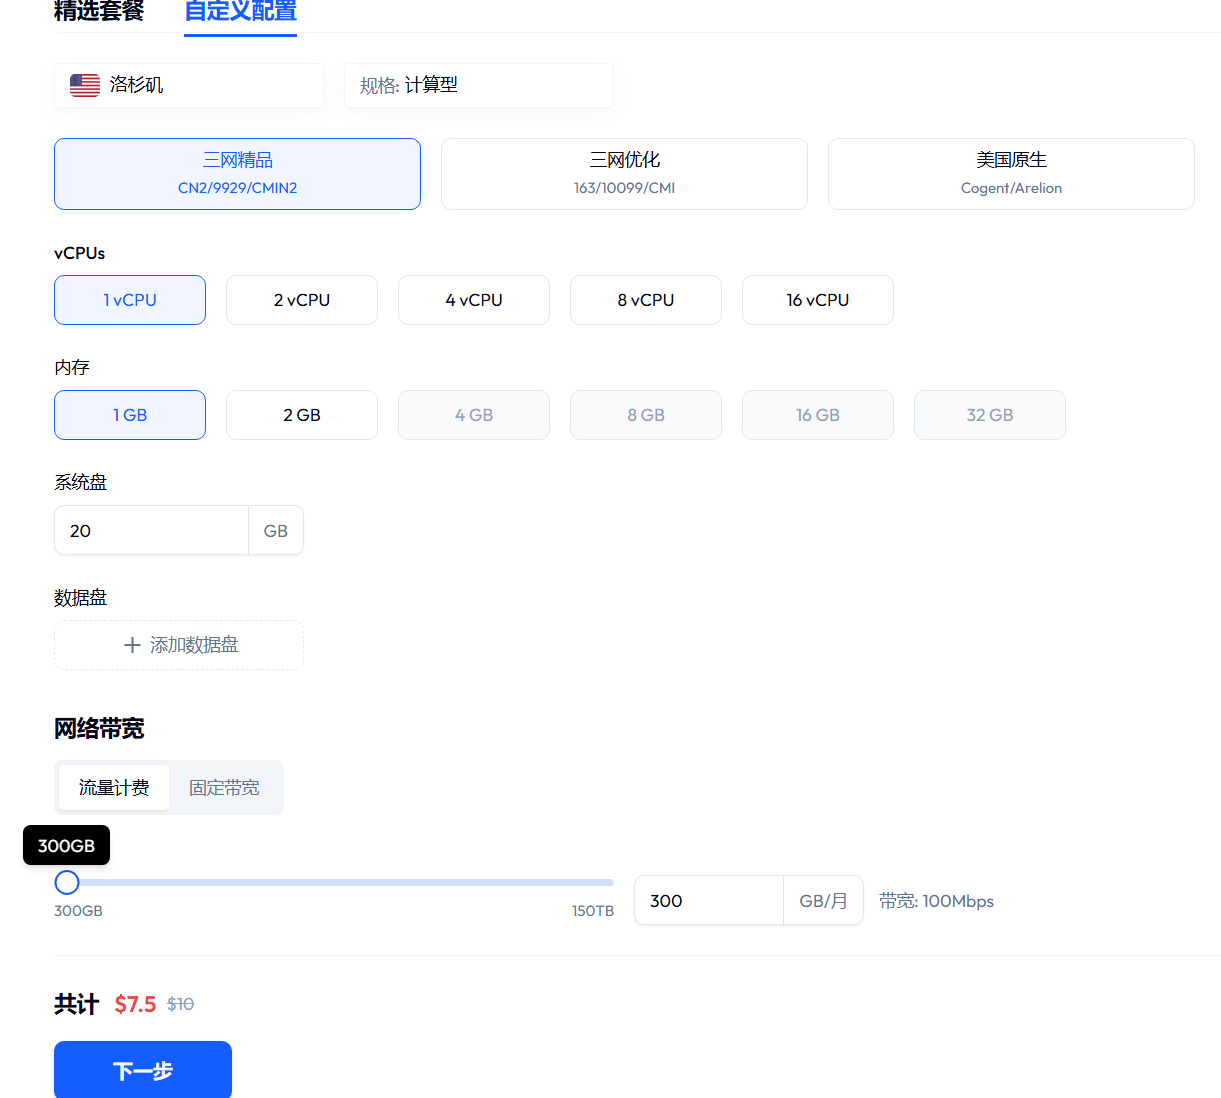The height and width of the screenshot is (1098, 1221).
Task: Select the 自定义配置 tab
Action: click(240, 12)
